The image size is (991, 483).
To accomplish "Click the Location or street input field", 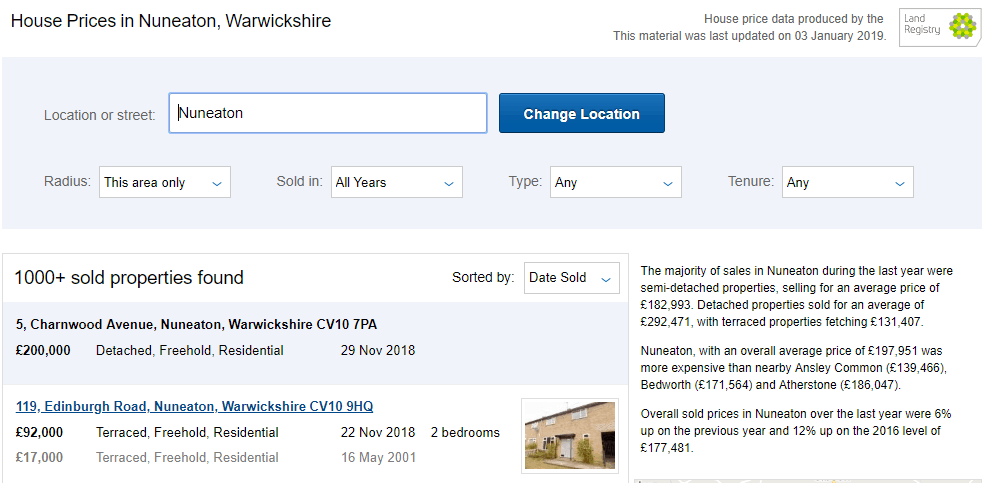I will click(x=327, y=113).
